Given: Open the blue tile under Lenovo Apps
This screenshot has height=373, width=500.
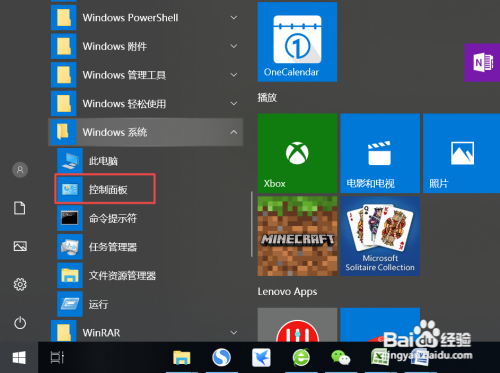Looking at the screenshot, I should [x=380, y=325].
